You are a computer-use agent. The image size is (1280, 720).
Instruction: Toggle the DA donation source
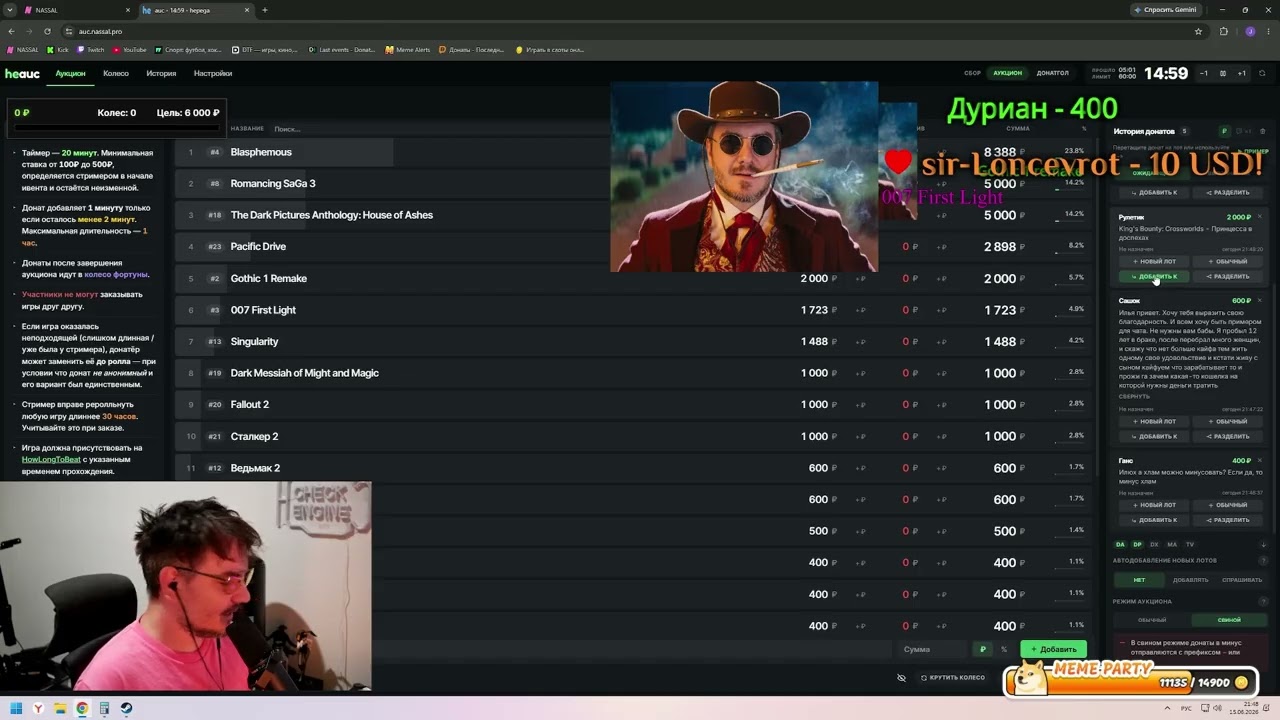coord(1120,544)
